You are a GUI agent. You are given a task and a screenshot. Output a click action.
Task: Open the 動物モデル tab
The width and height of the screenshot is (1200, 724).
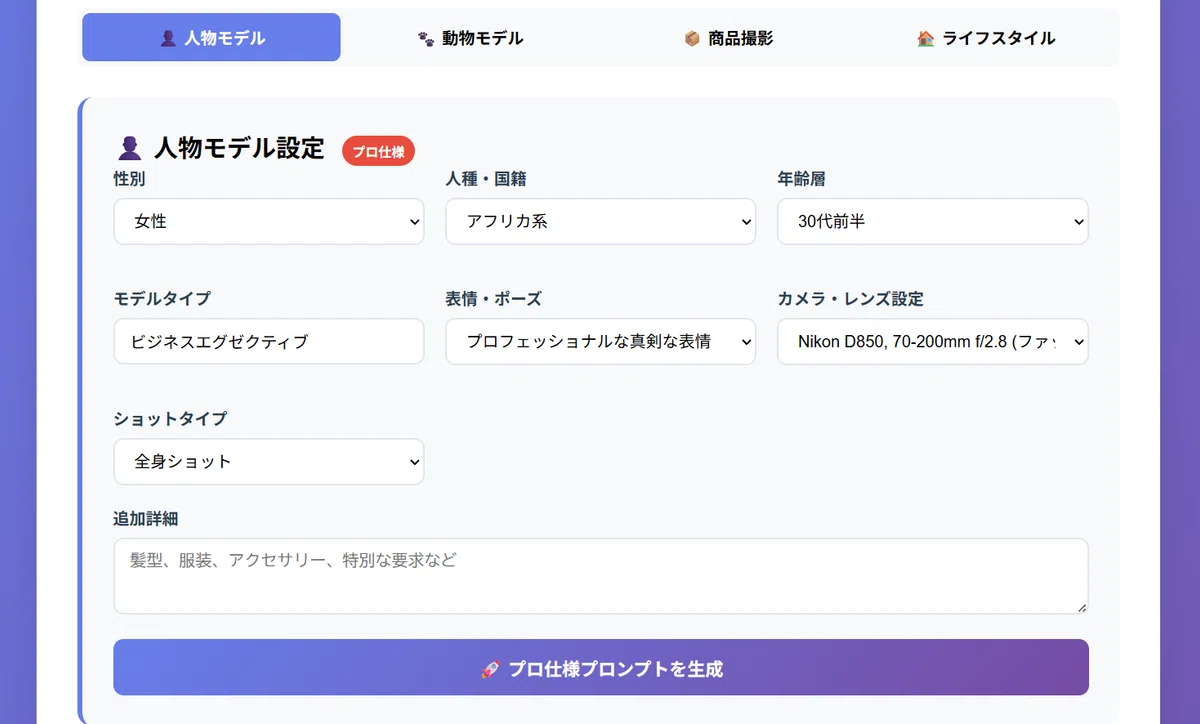tap(470, 38)
